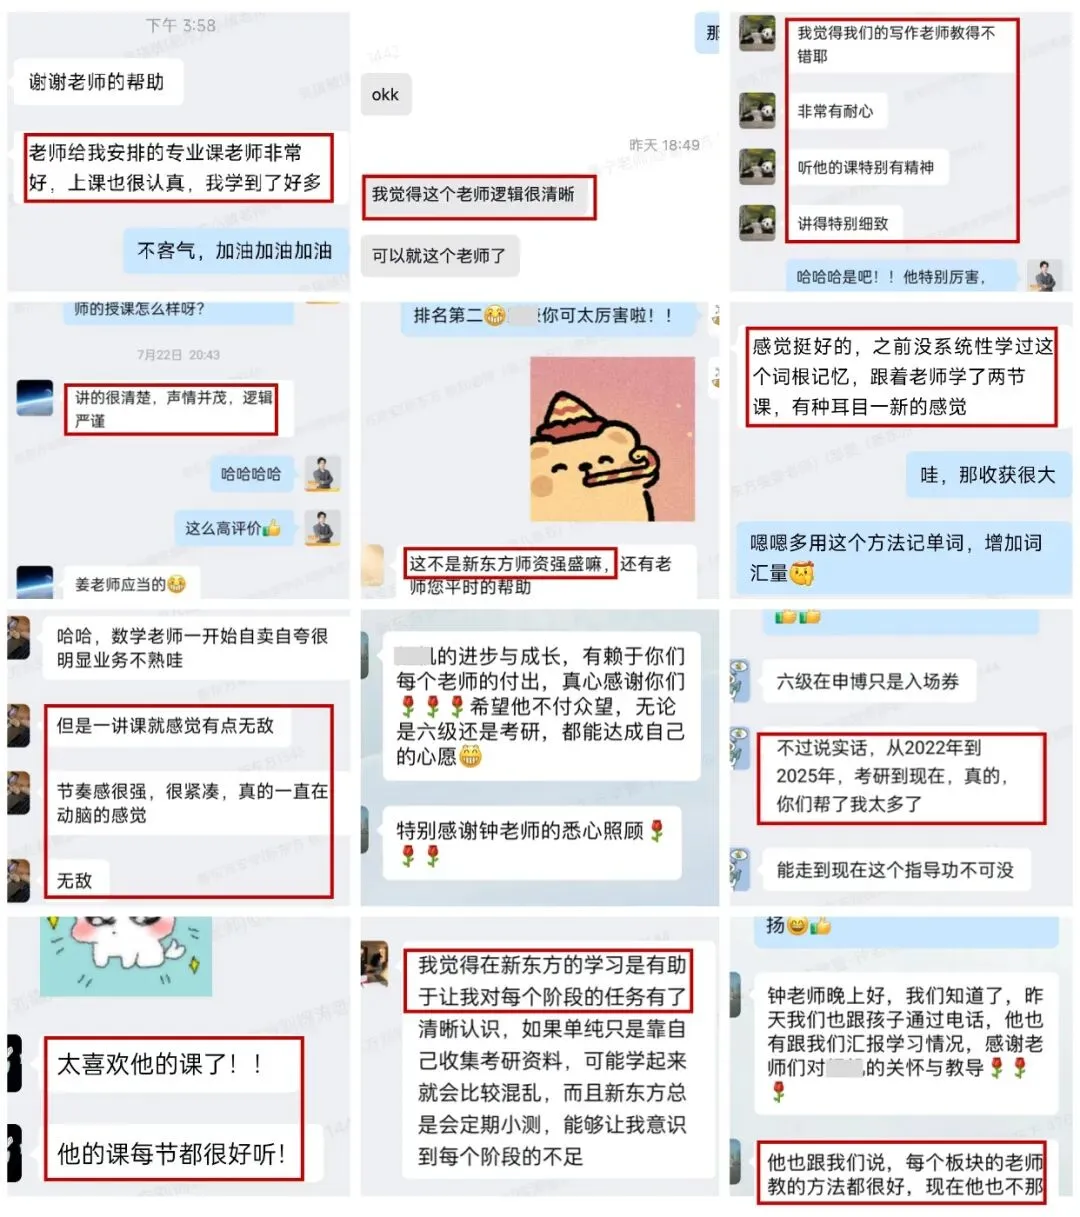This screenshot has width=1080, height=1217.
Task: Click the 7月22日 20:43 timestamp
Action: [178, 355]
